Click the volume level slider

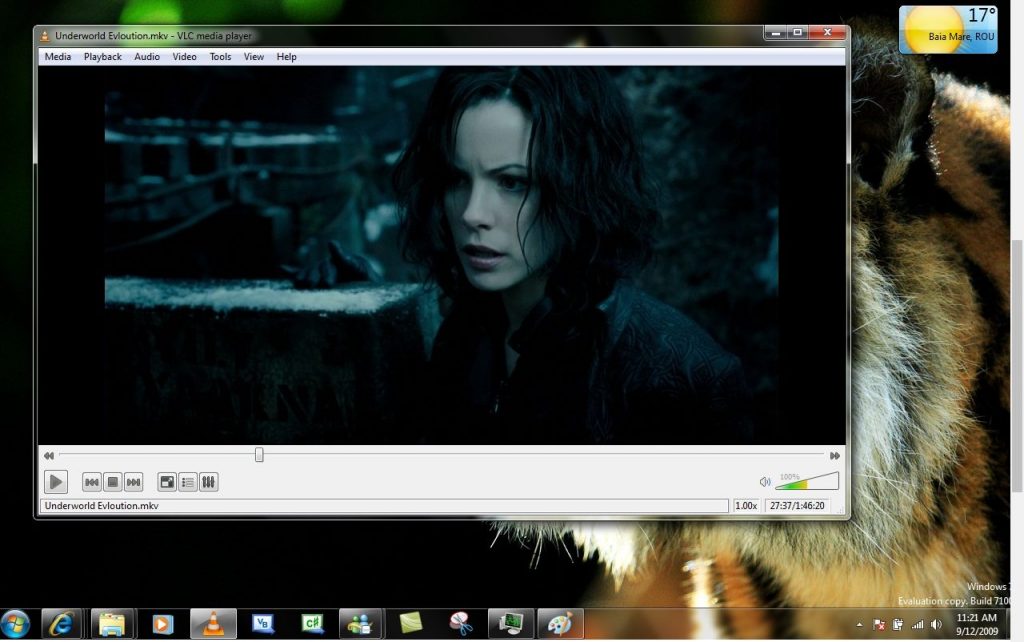point(808,482)
